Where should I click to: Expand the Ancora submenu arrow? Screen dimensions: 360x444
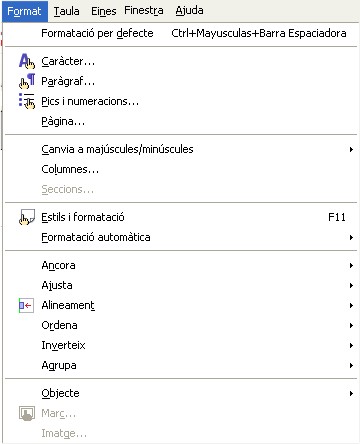click(x=351, y=265)
